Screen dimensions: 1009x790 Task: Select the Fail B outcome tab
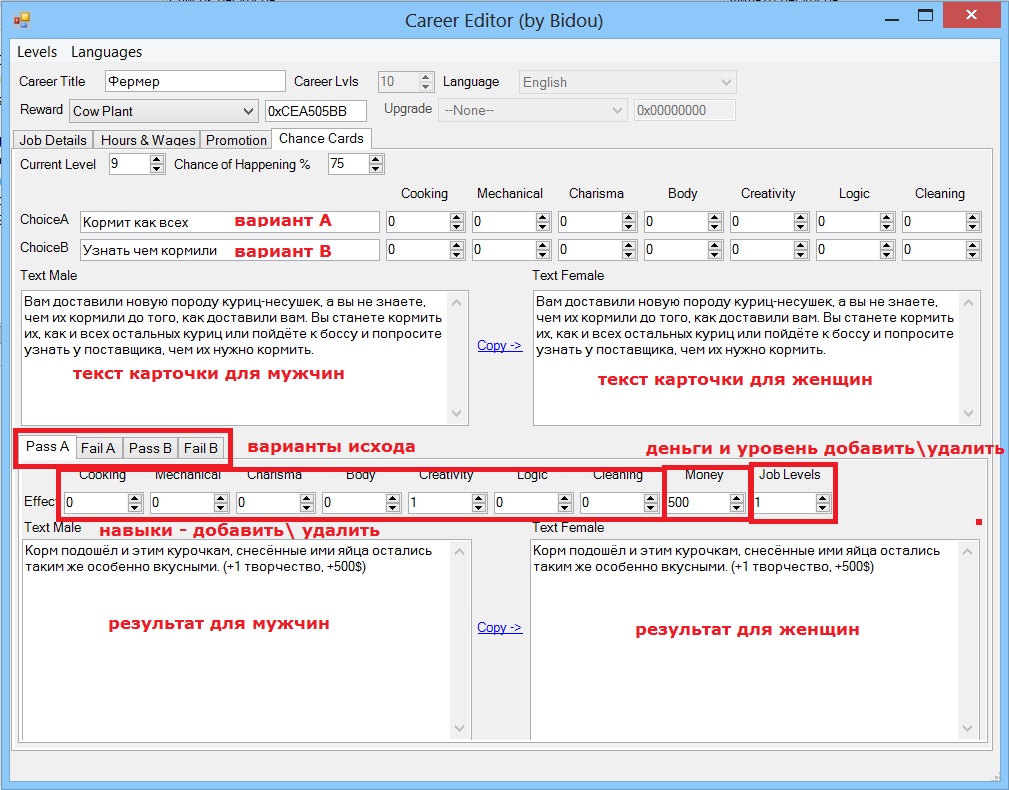pos(201,448)
